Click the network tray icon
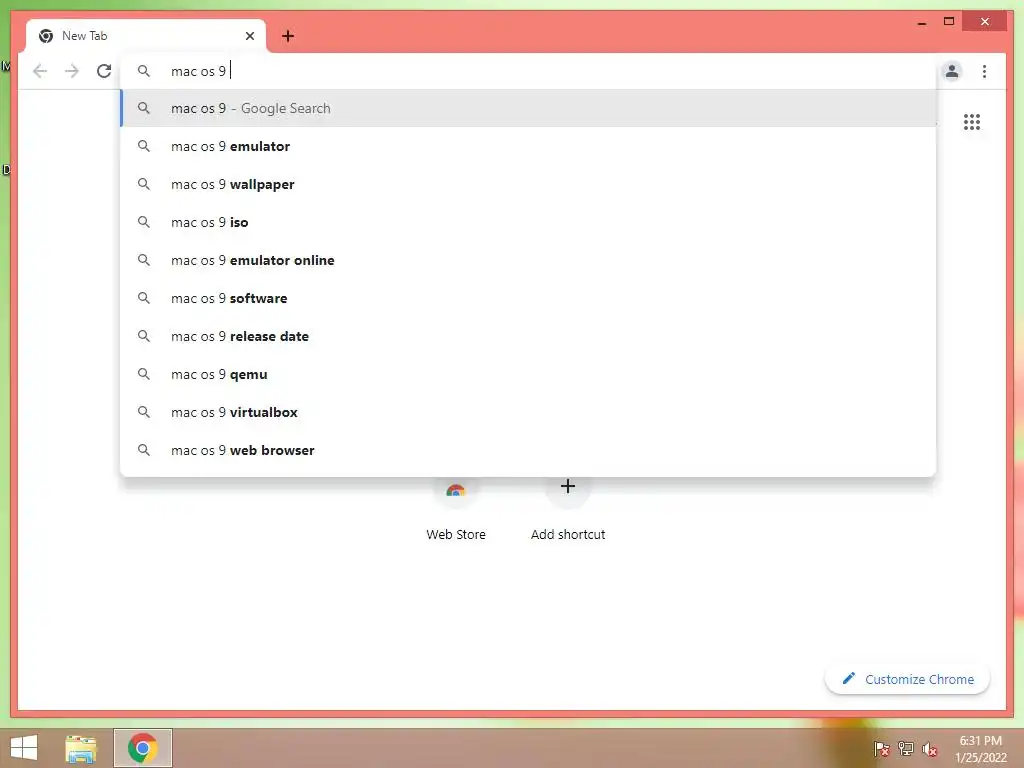The height and width of the screenshot is (768, 1024). click(x=906, y=748)
